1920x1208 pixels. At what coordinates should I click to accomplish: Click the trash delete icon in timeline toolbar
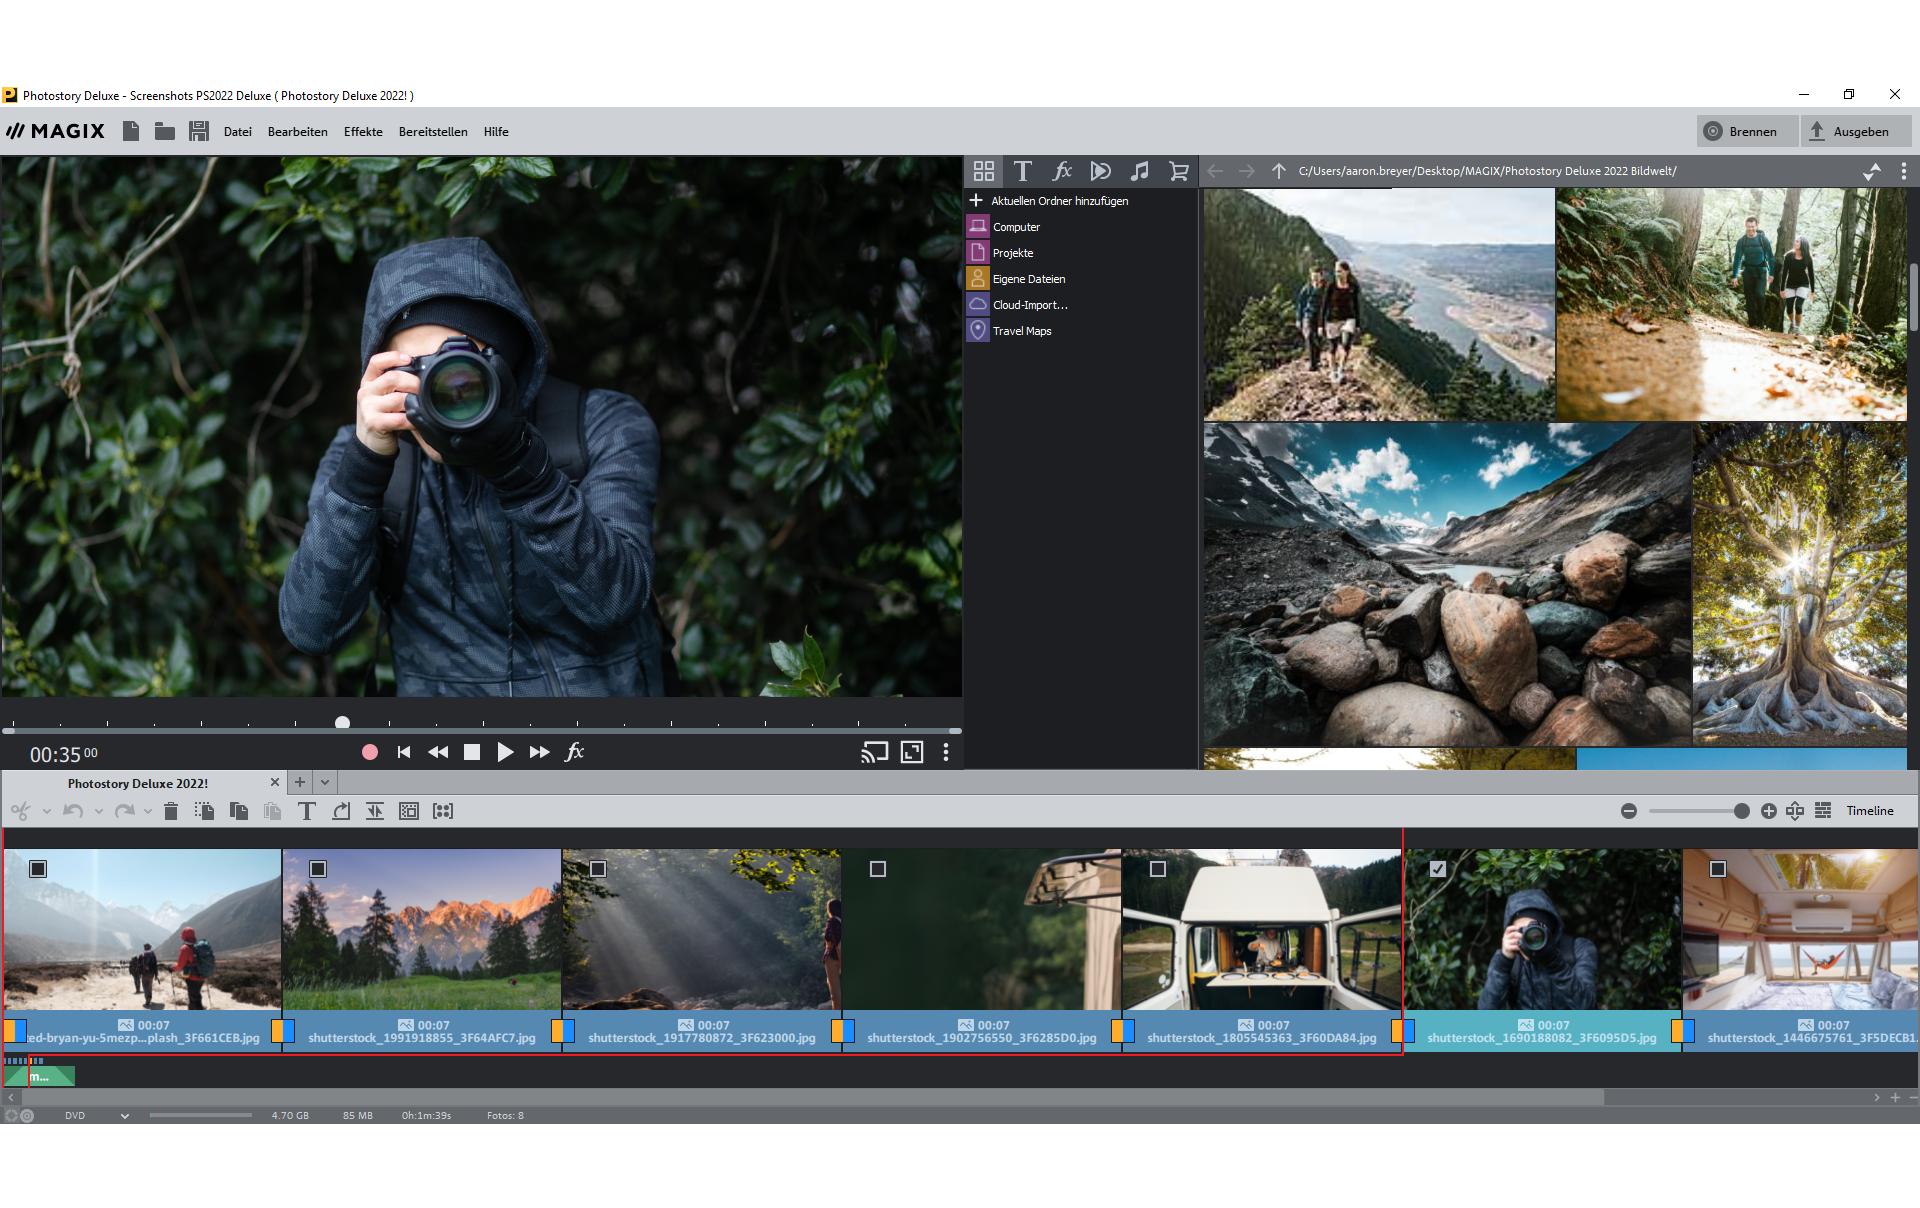(x=171, y=811)
